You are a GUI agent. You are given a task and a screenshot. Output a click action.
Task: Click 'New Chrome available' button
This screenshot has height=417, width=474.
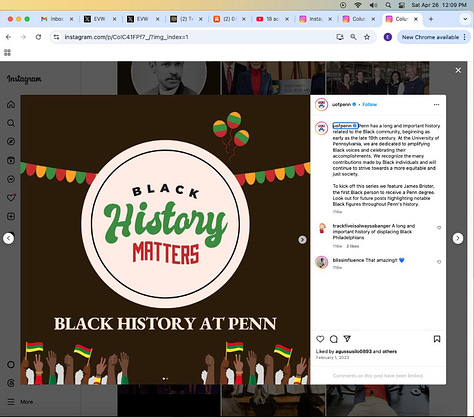pos(434,37)
